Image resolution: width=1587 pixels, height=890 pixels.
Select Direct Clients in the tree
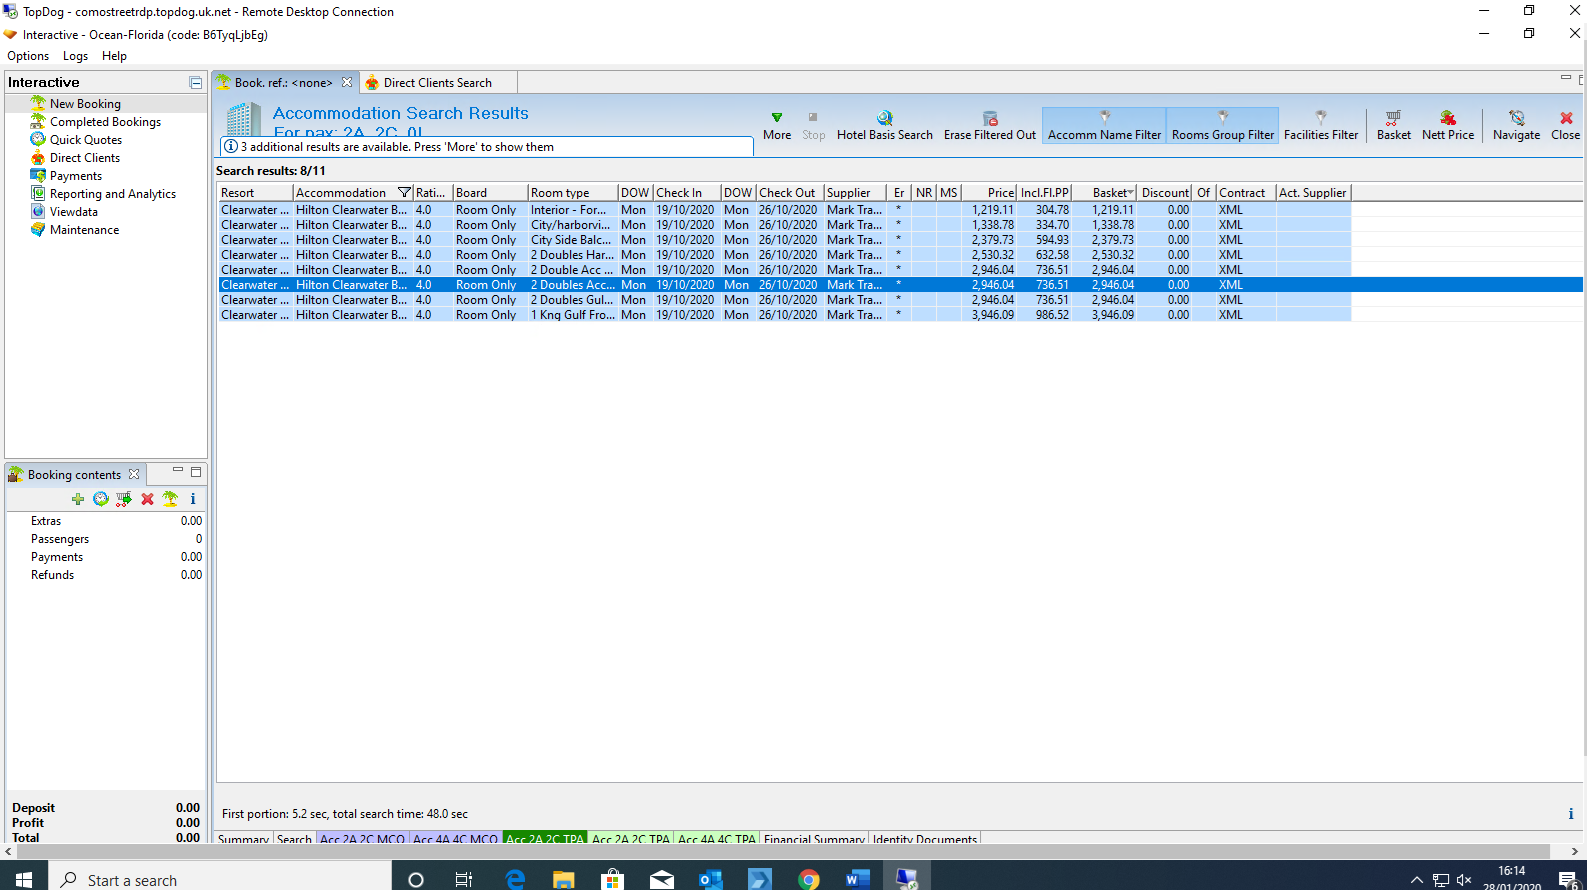pos(85,158)
